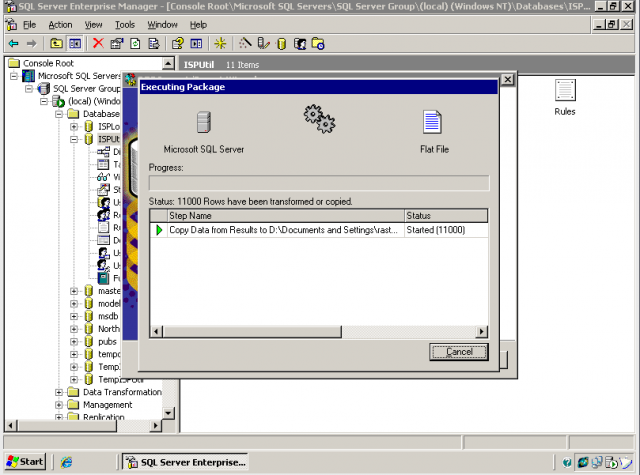Image resolution: width=640 pixels, height=475 pixels.
Task: Click the red Delete icon in toolbar
Action: click(97, 43)
